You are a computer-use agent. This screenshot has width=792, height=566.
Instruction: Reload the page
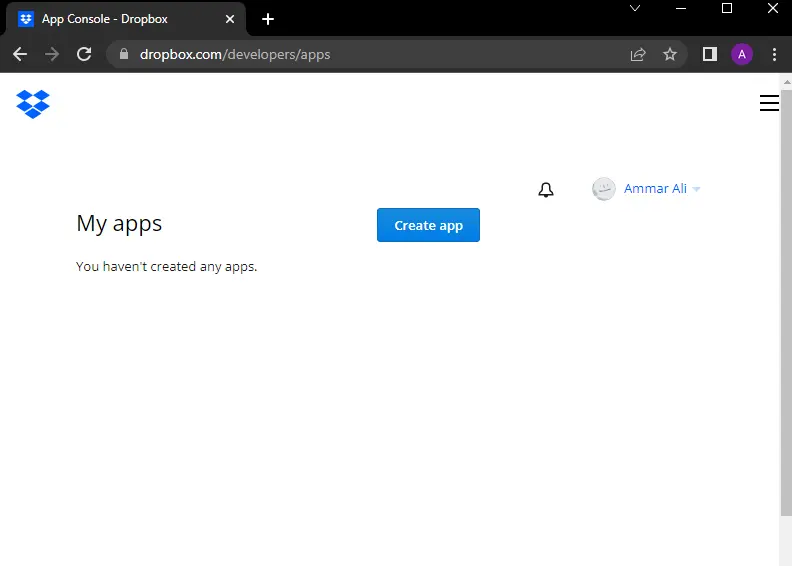tap(84, 54)
